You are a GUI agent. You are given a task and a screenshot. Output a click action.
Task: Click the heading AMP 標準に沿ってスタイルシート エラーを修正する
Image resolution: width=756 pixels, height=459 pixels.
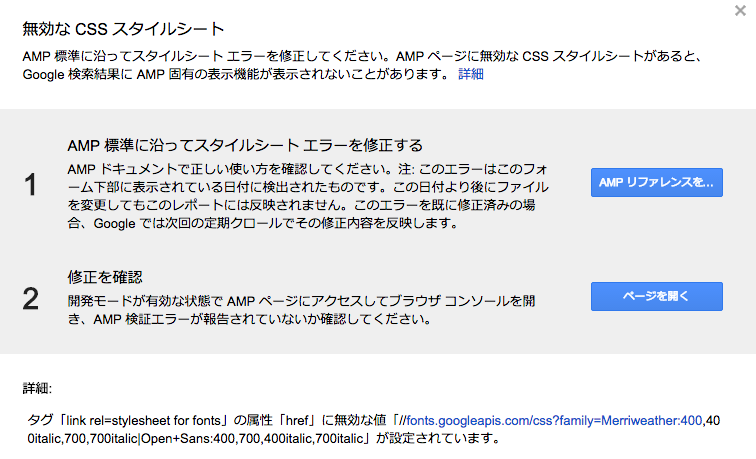244,145
